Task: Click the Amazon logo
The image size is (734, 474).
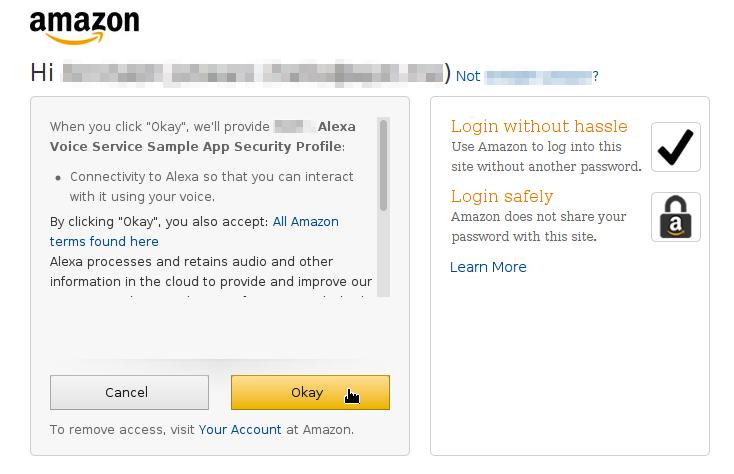Action: [x=84, y=26]
